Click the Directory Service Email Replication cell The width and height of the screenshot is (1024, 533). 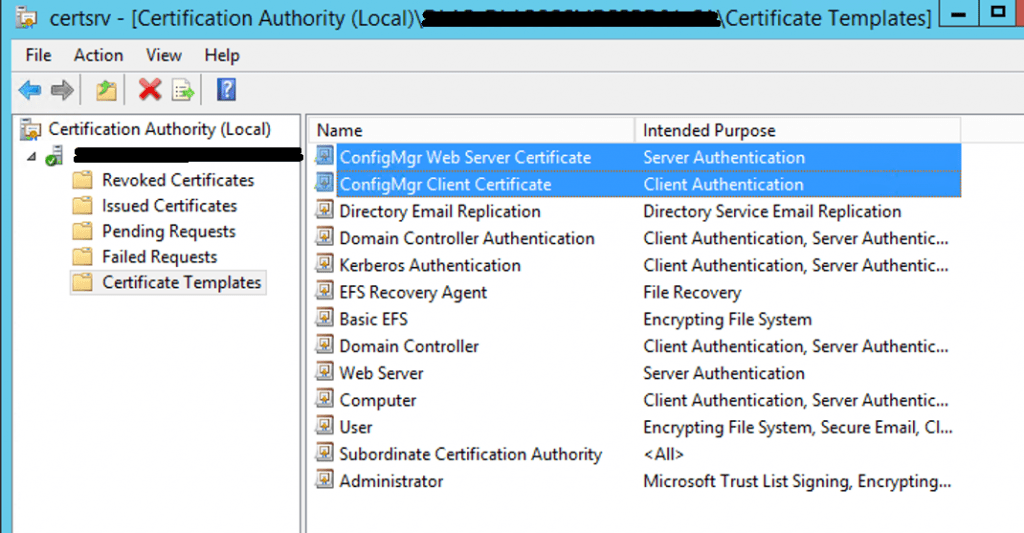point(772,212)
